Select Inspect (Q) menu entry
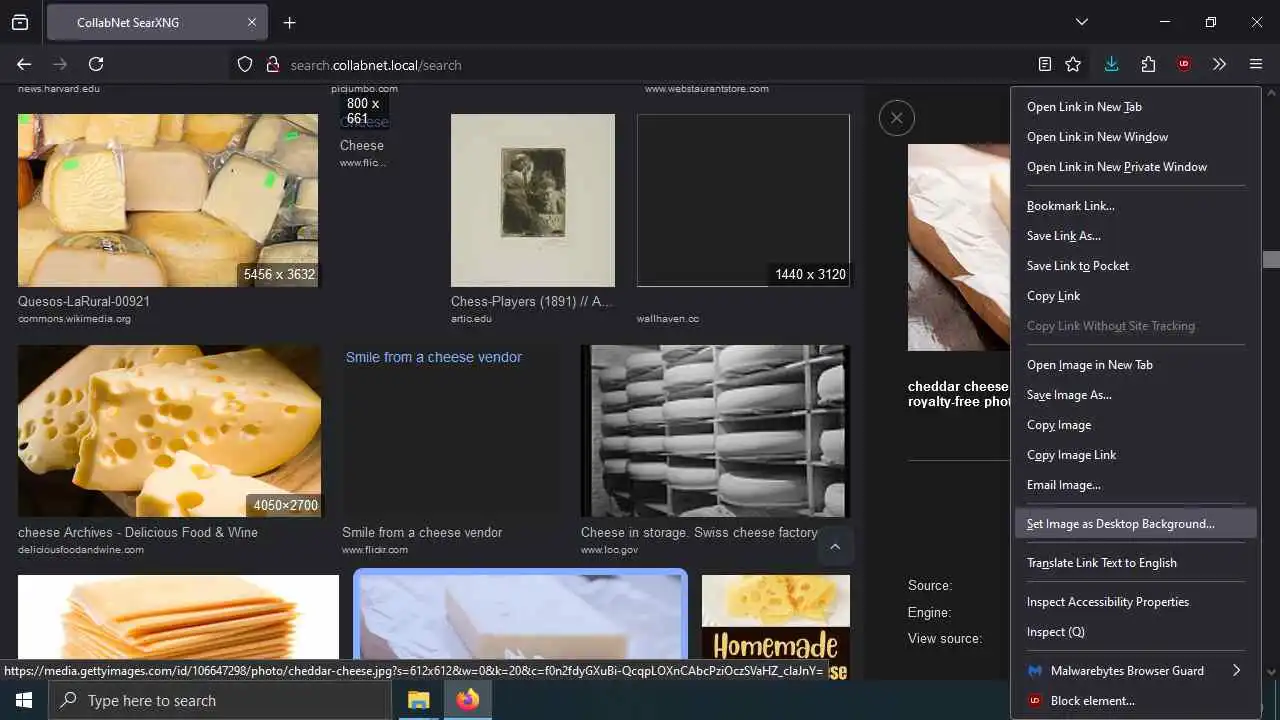This screenshot has height=720, width=1280. pos(1136,632)
